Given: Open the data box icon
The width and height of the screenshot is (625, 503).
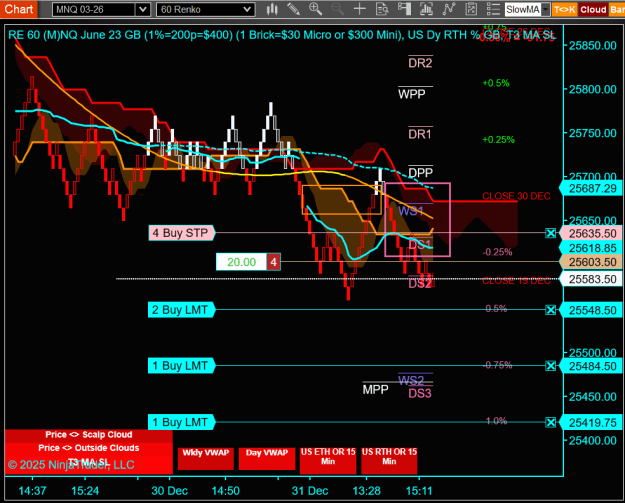Looking at the screenshot, I should pyautogui.click(x=382, y=9).
